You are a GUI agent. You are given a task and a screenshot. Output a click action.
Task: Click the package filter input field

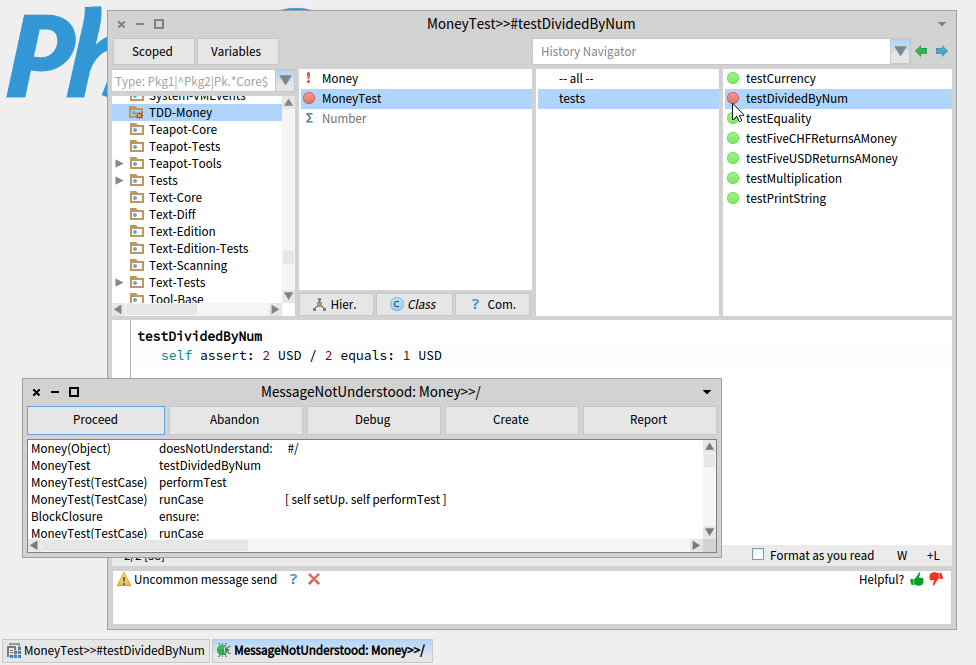tap(194, 81)
